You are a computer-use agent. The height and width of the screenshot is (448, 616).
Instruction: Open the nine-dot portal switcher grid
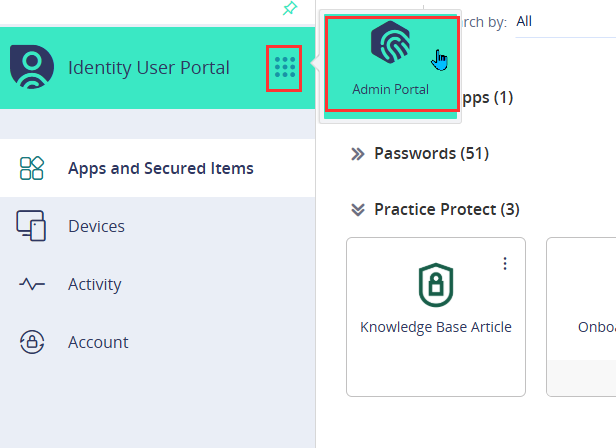(284, 68)
